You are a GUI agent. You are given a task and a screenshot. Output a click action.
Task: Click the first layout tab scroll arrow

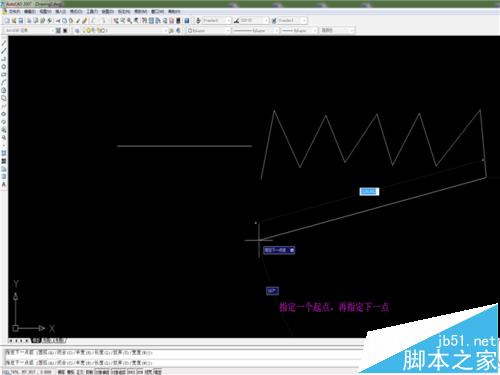pos(11,341)
